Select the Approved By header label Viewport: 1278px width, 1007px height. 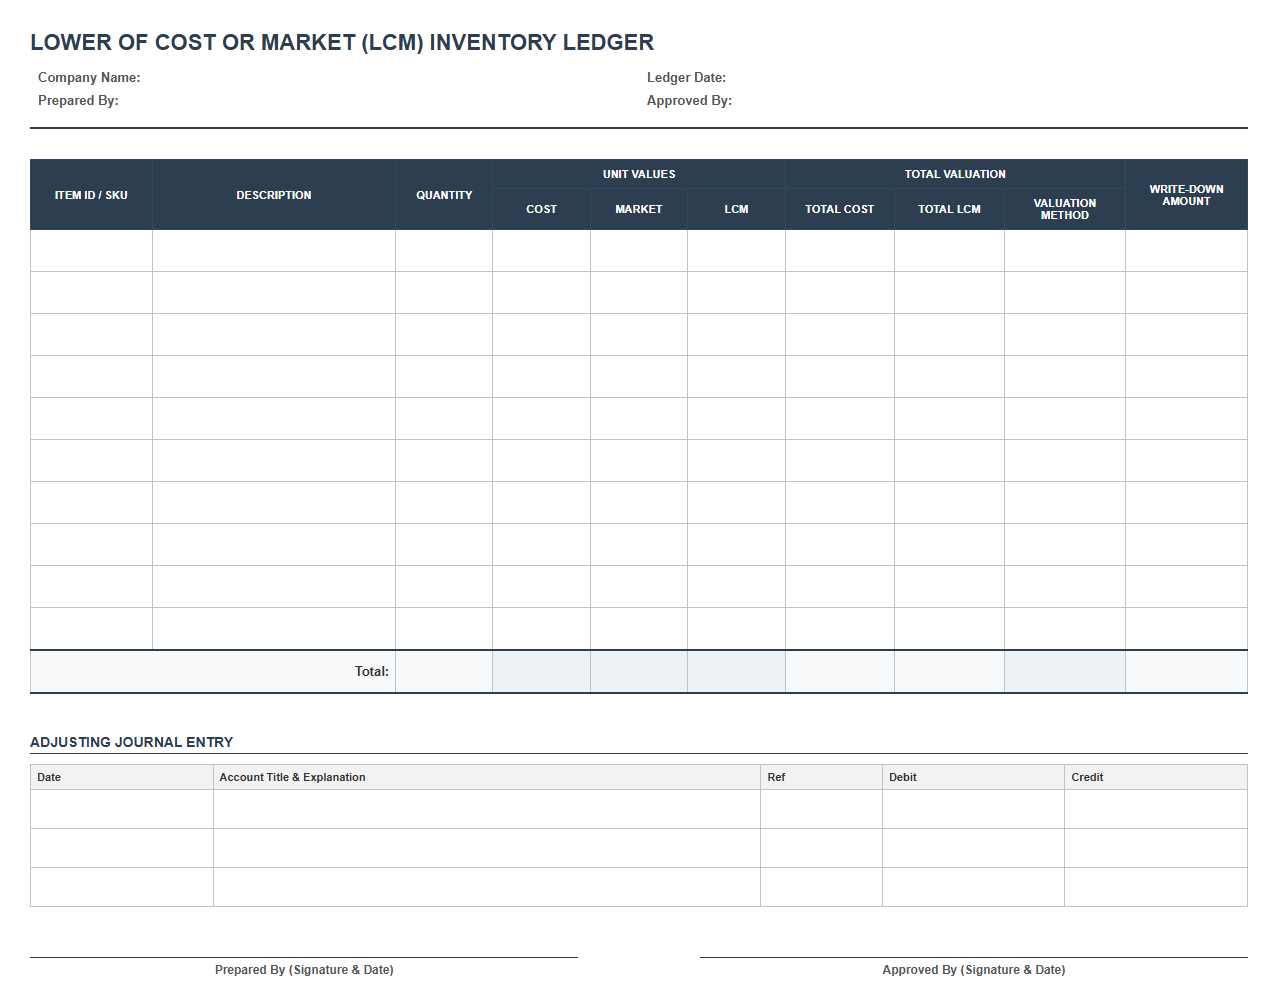pyautogui.click(x=689, y=101)
